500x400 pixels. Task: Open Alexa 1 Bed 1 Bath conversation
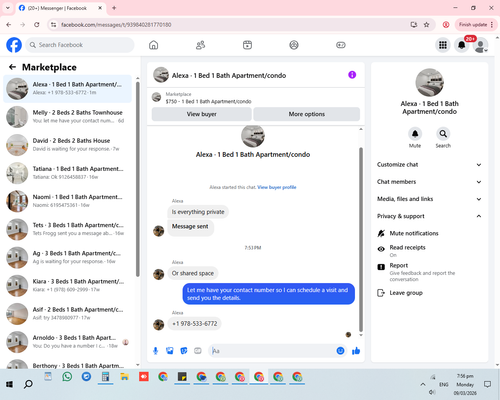(x=67, y=89)
